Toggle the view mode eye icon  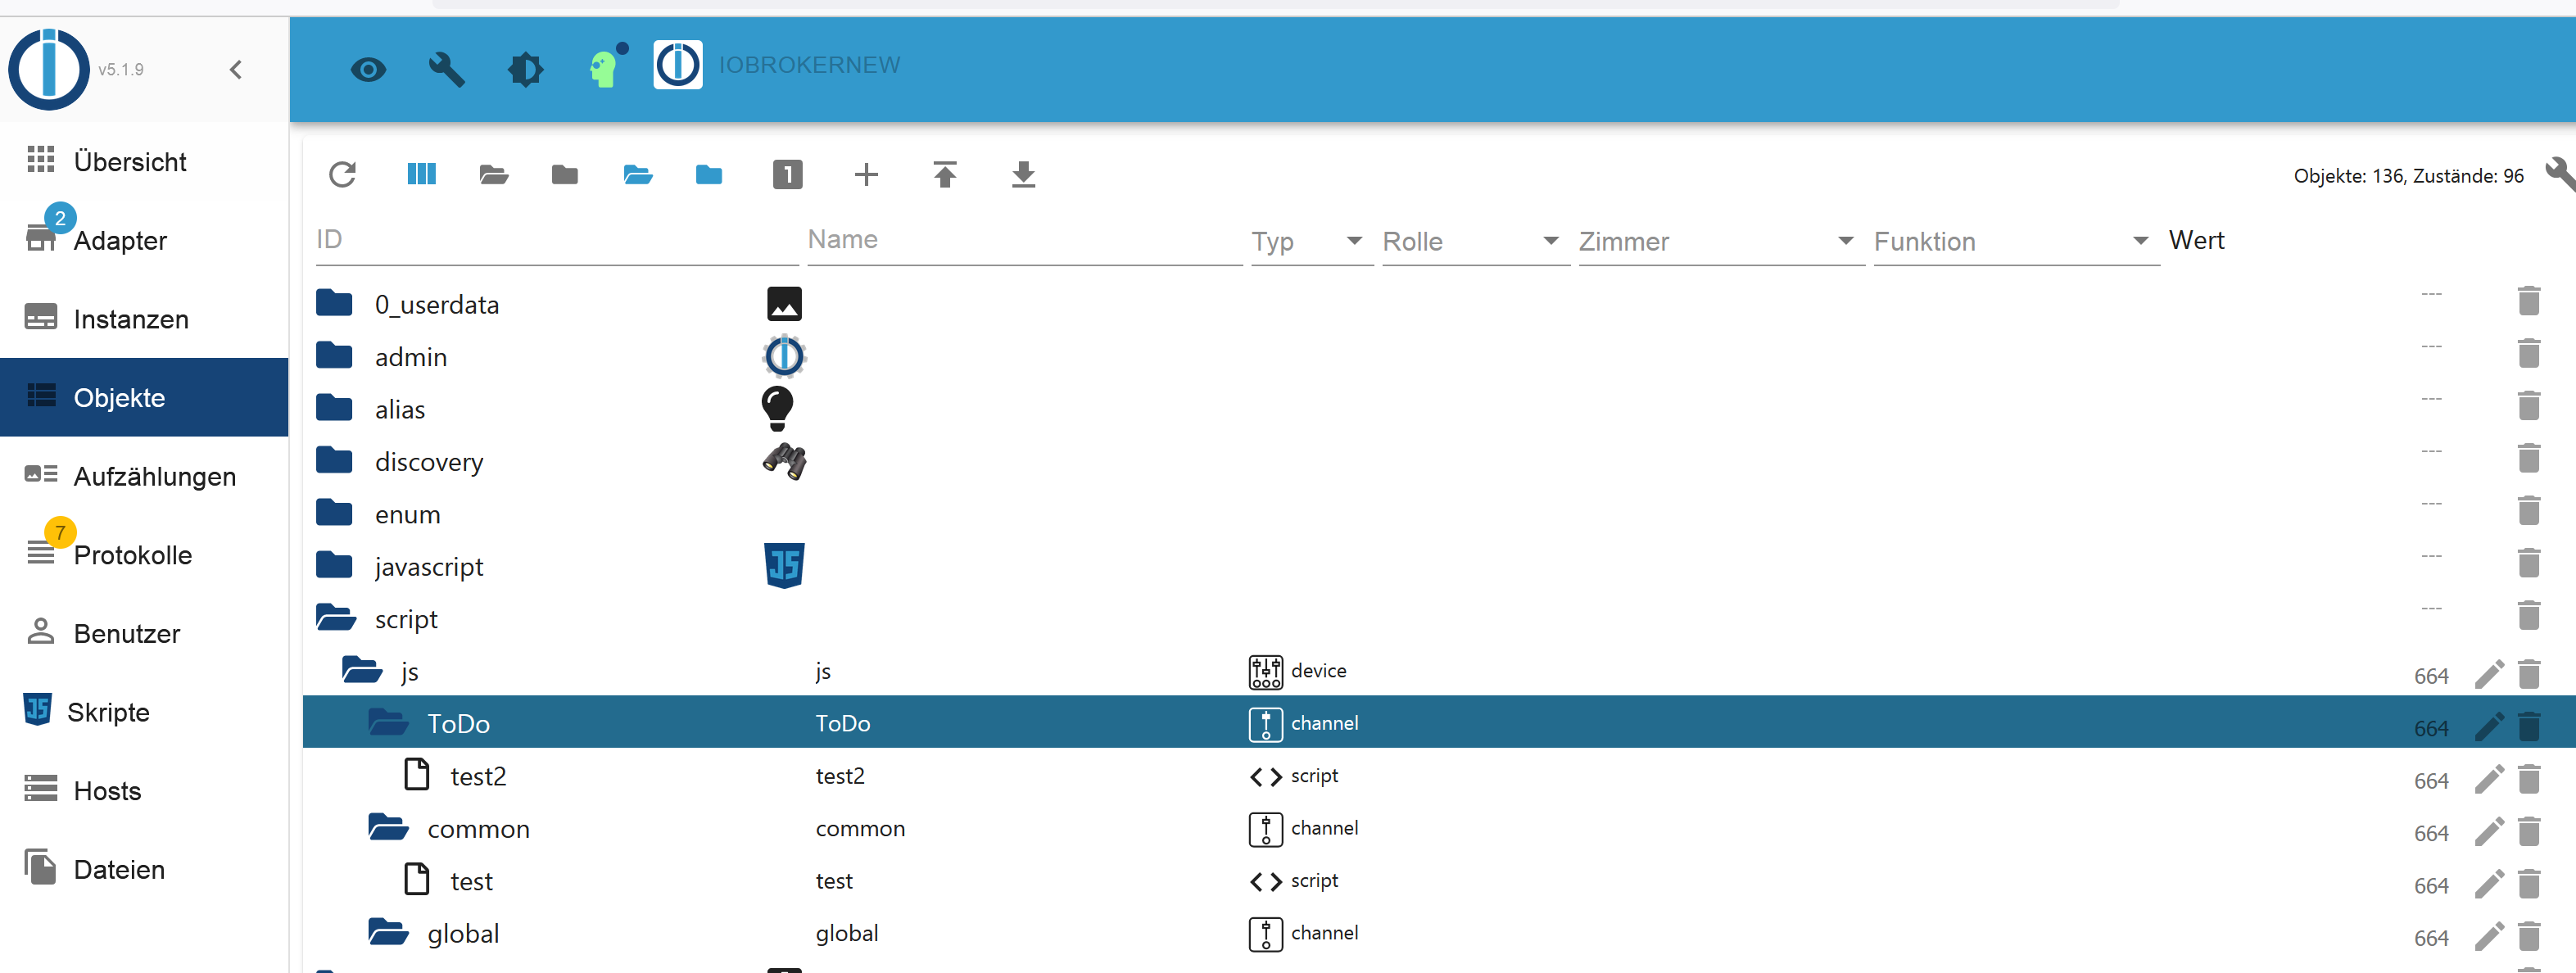coord(368,70)
